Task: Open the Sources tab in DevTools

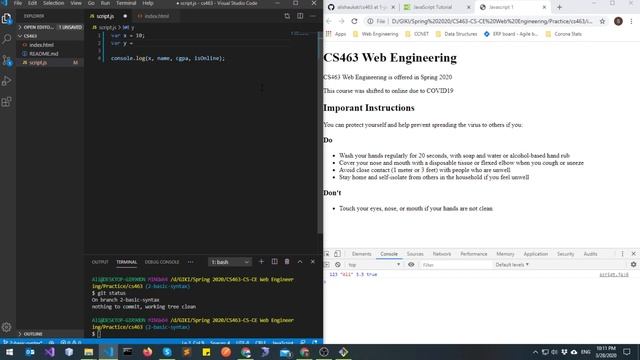Action: click(415, 254)
